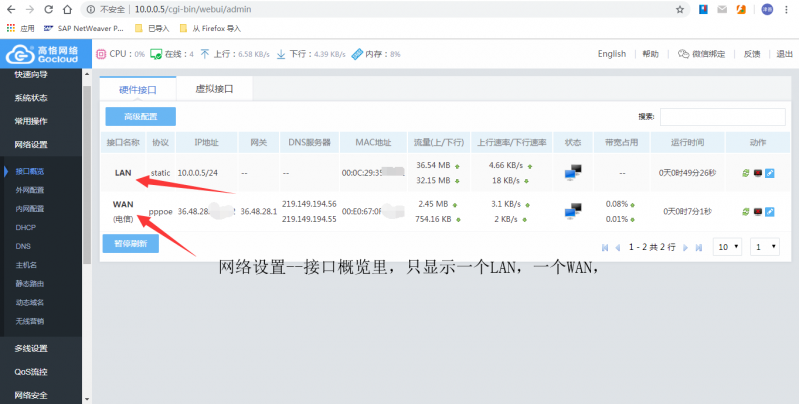The width and height of the screenshot is (799, 404).
Task: Click the online users monitor icon
Action: [x=156, y=54]
